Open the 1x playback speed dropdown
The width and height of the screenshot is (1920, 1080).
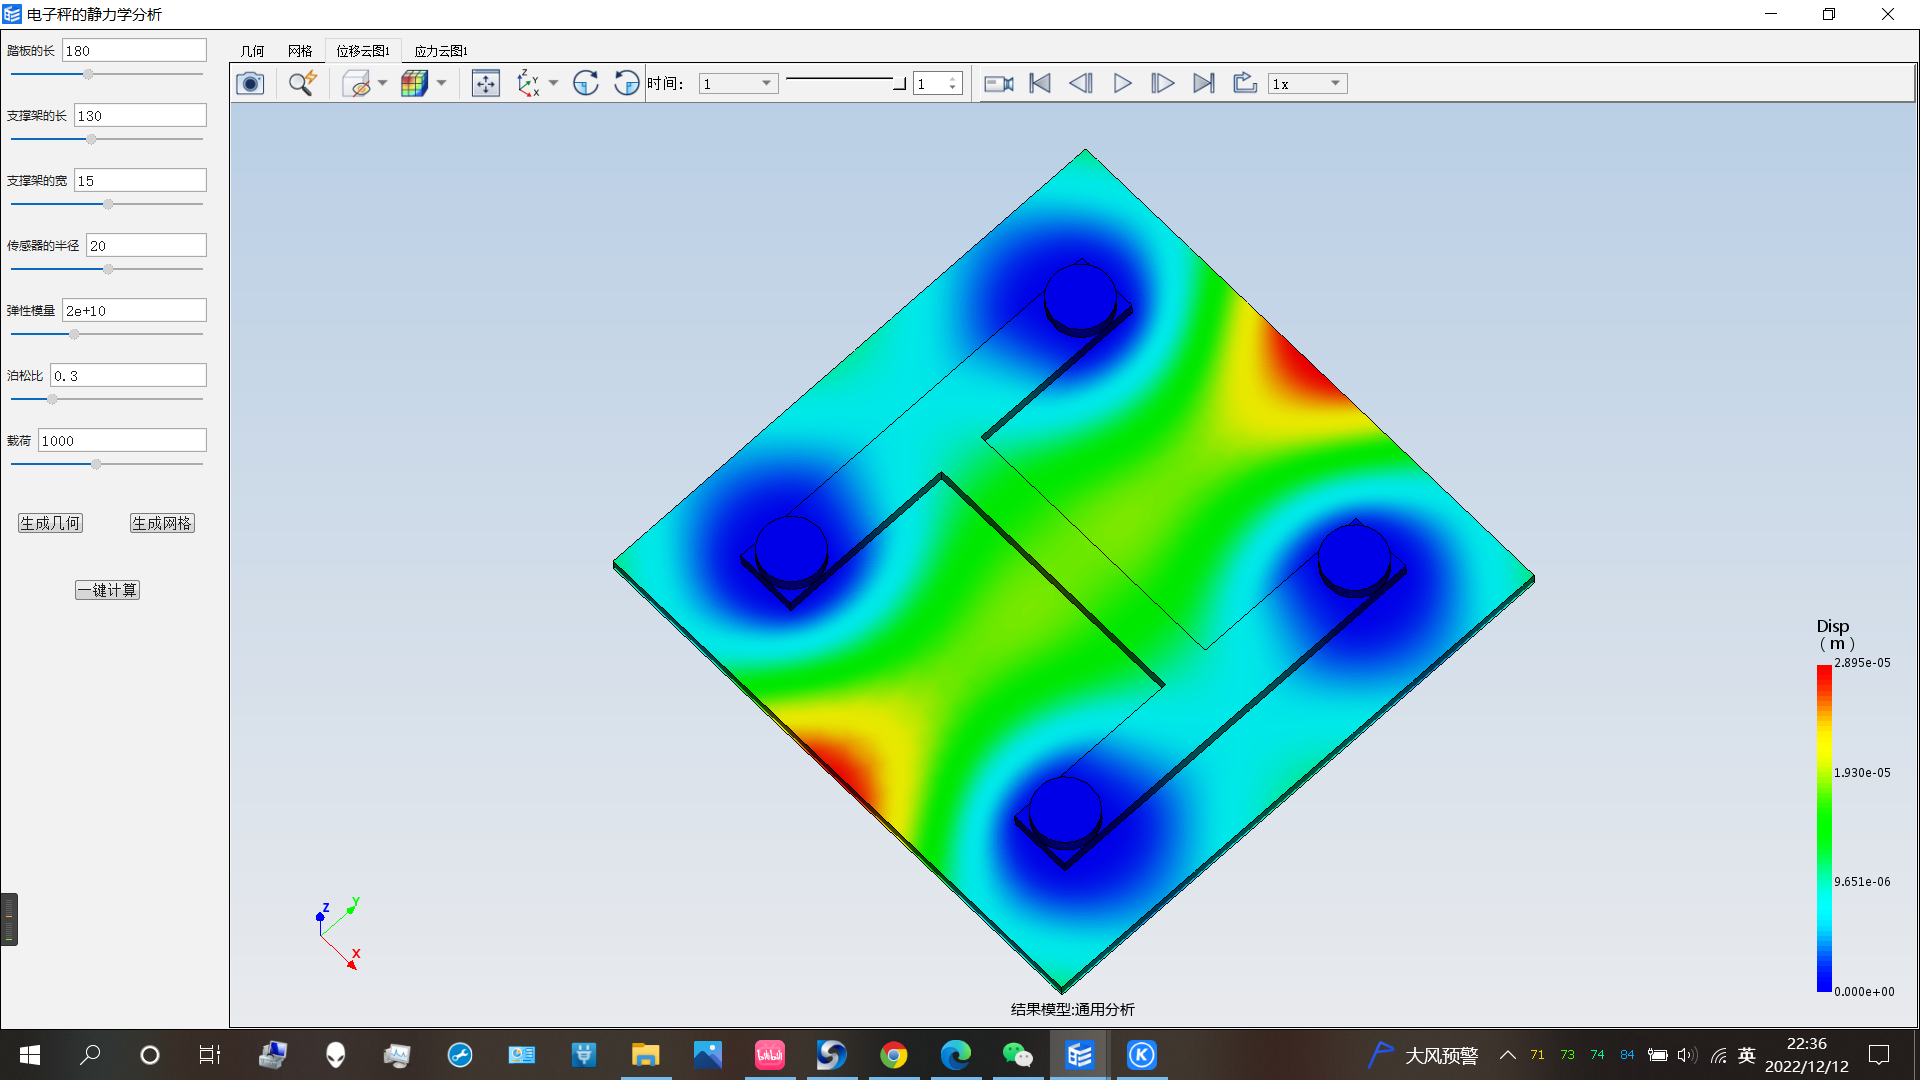click(1308, 84)
